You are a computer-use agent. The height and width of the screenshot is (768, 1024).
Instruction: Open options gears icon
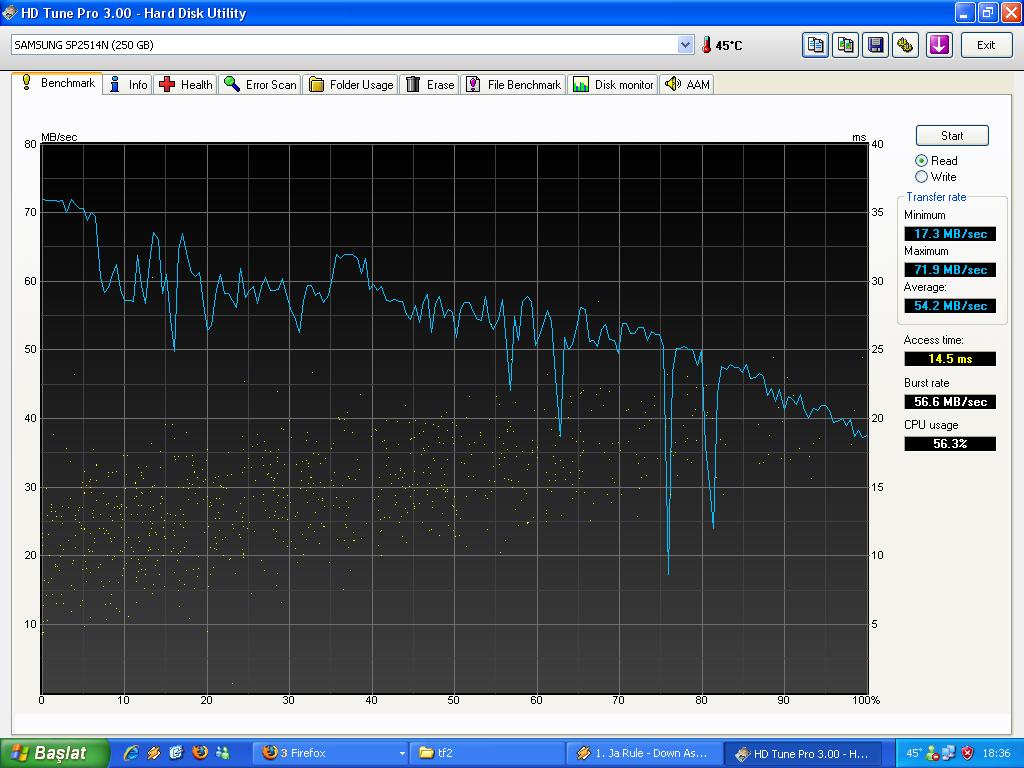point(905,45)
